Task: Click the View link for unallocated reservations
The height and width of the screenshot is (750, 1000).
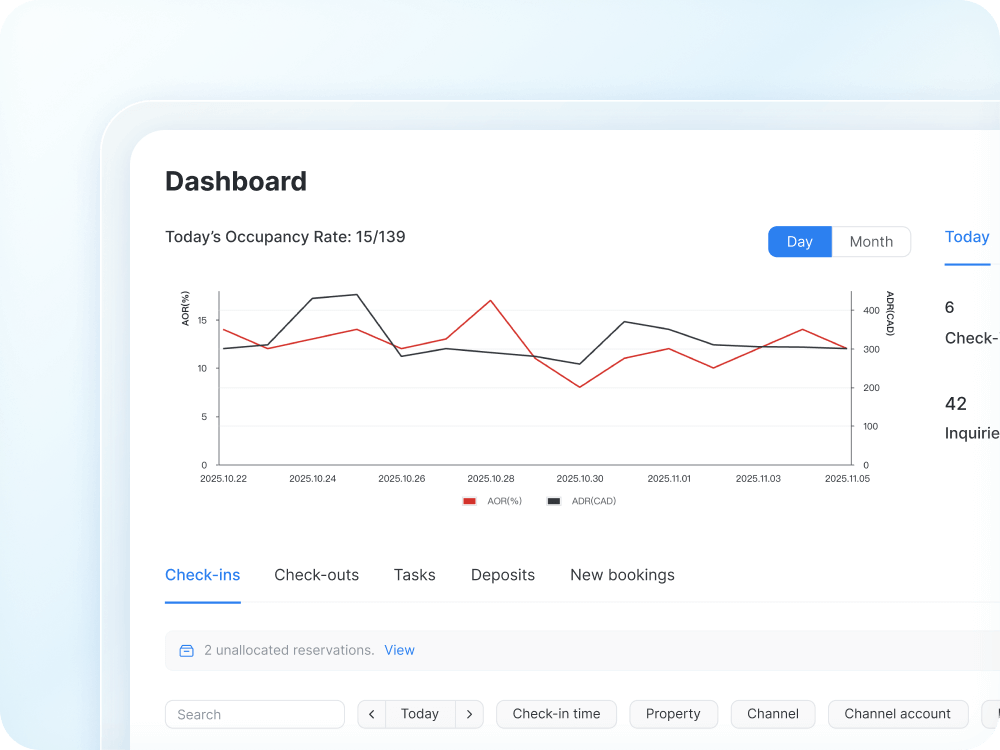Action: [x=399, y=650]
